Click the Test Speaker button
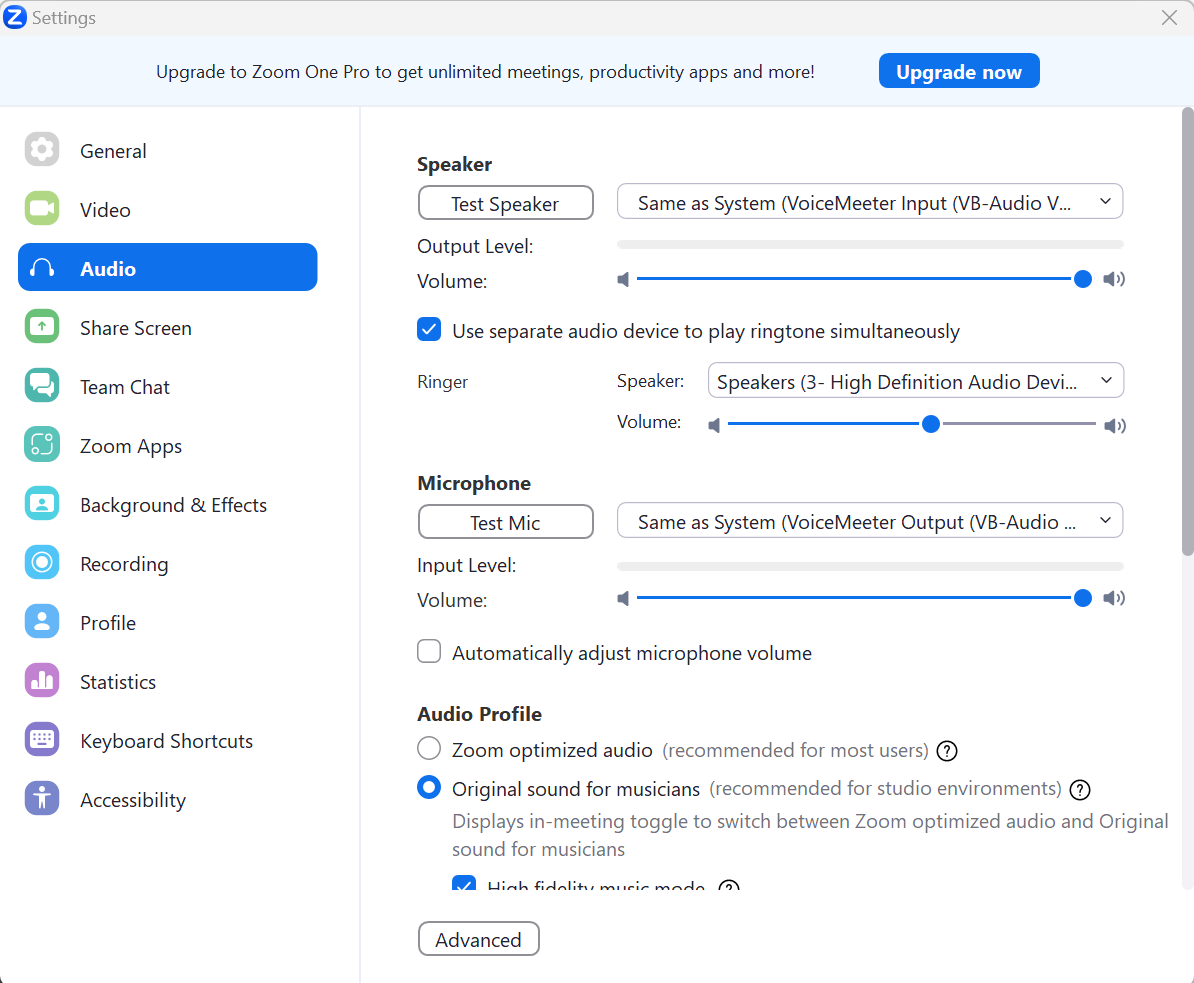The height and width of the screenshot is (983, 1194). click(x=506, y=203)
